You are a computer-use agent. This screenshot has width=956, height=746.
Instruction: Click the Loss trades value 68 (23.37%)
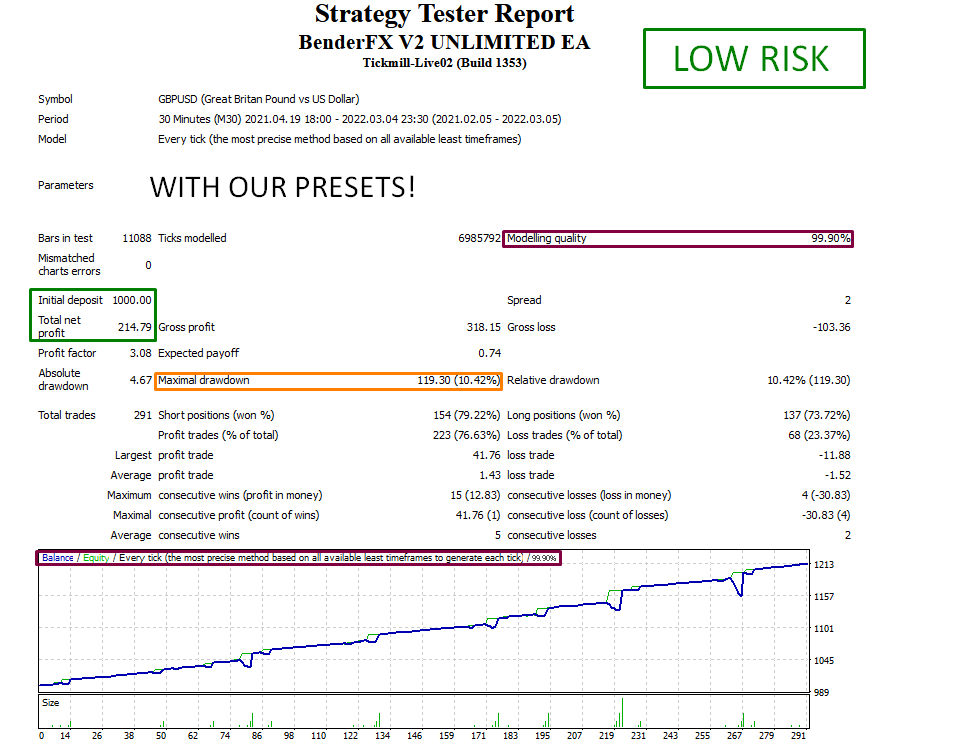coord(819,435)
